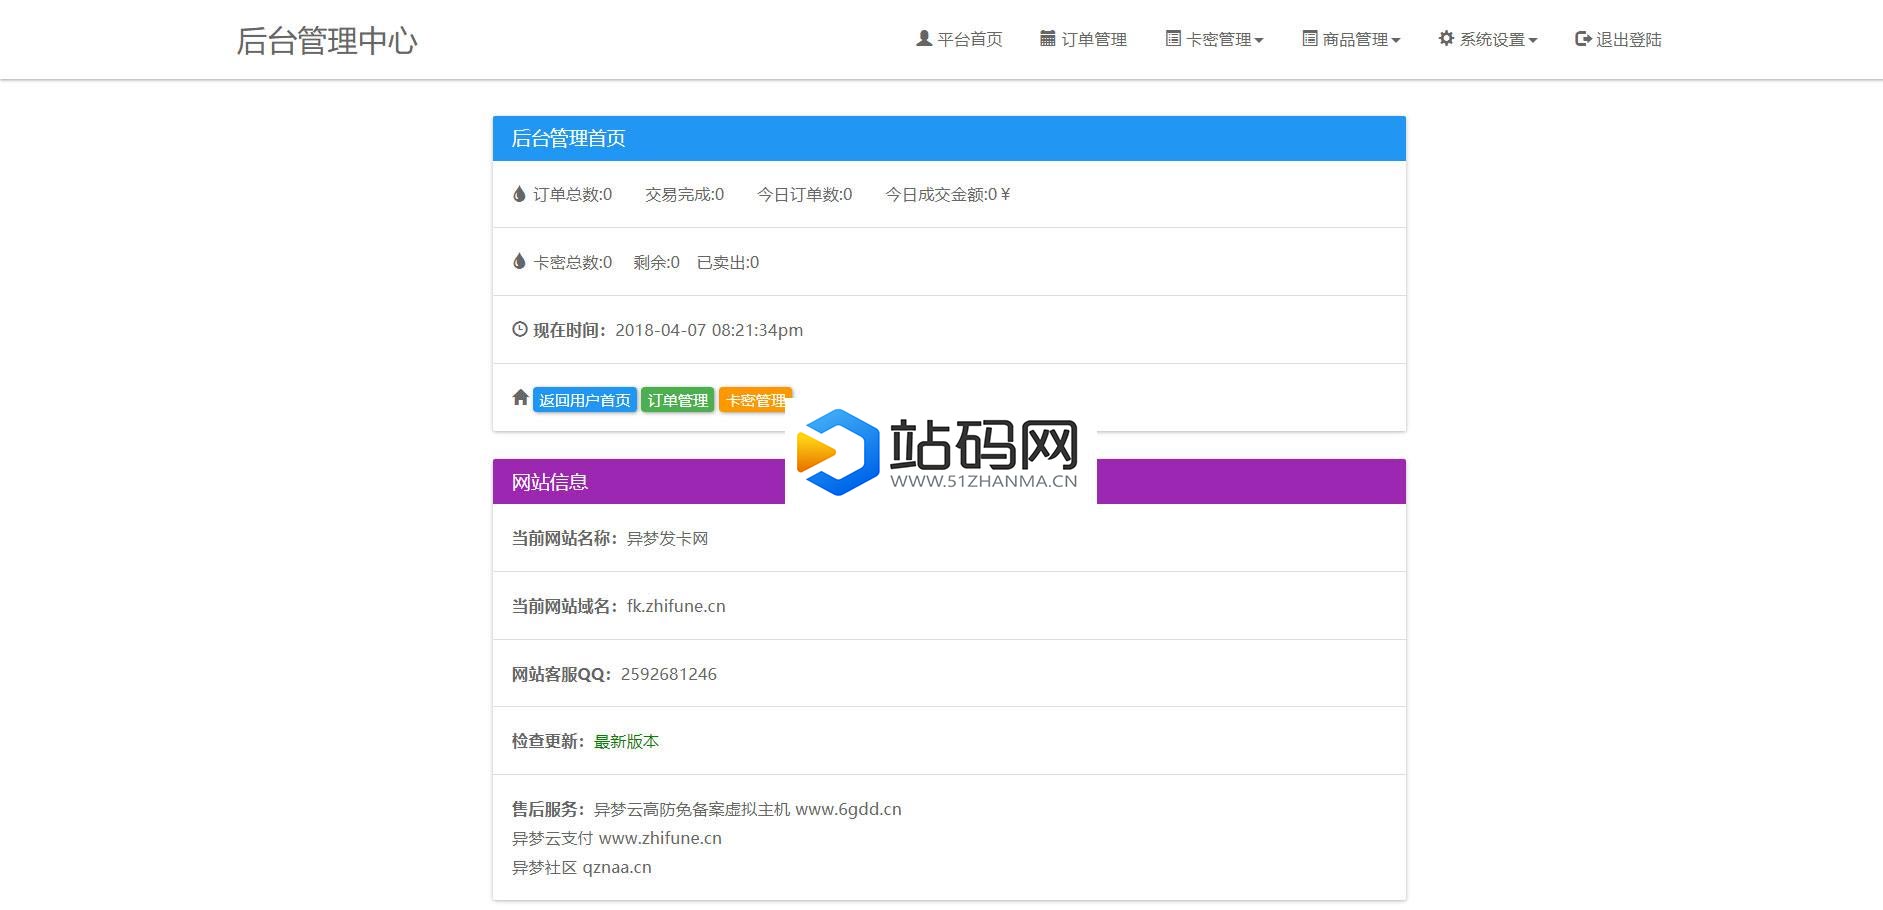Open the 卡密管理 navbar menu
This screenshot has width=1883, height=910.
tap(1214, 39)
